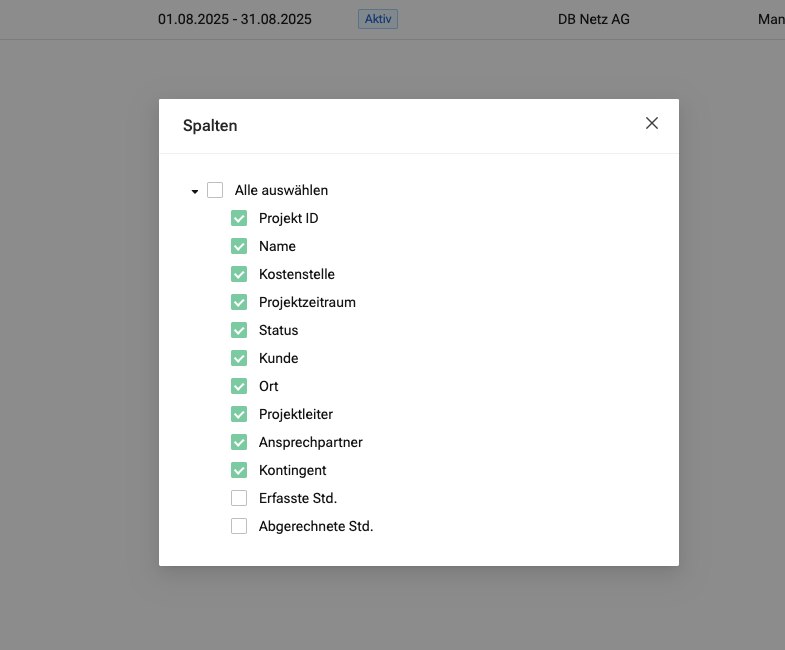This screenshot has width=785, height=650.
Task: Close the Spalten dialog
Action: click(652, 123)
